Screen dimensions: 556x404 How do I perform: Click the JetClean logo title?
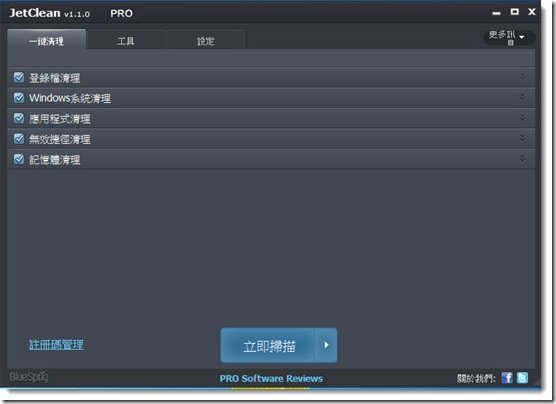(50, 13)
